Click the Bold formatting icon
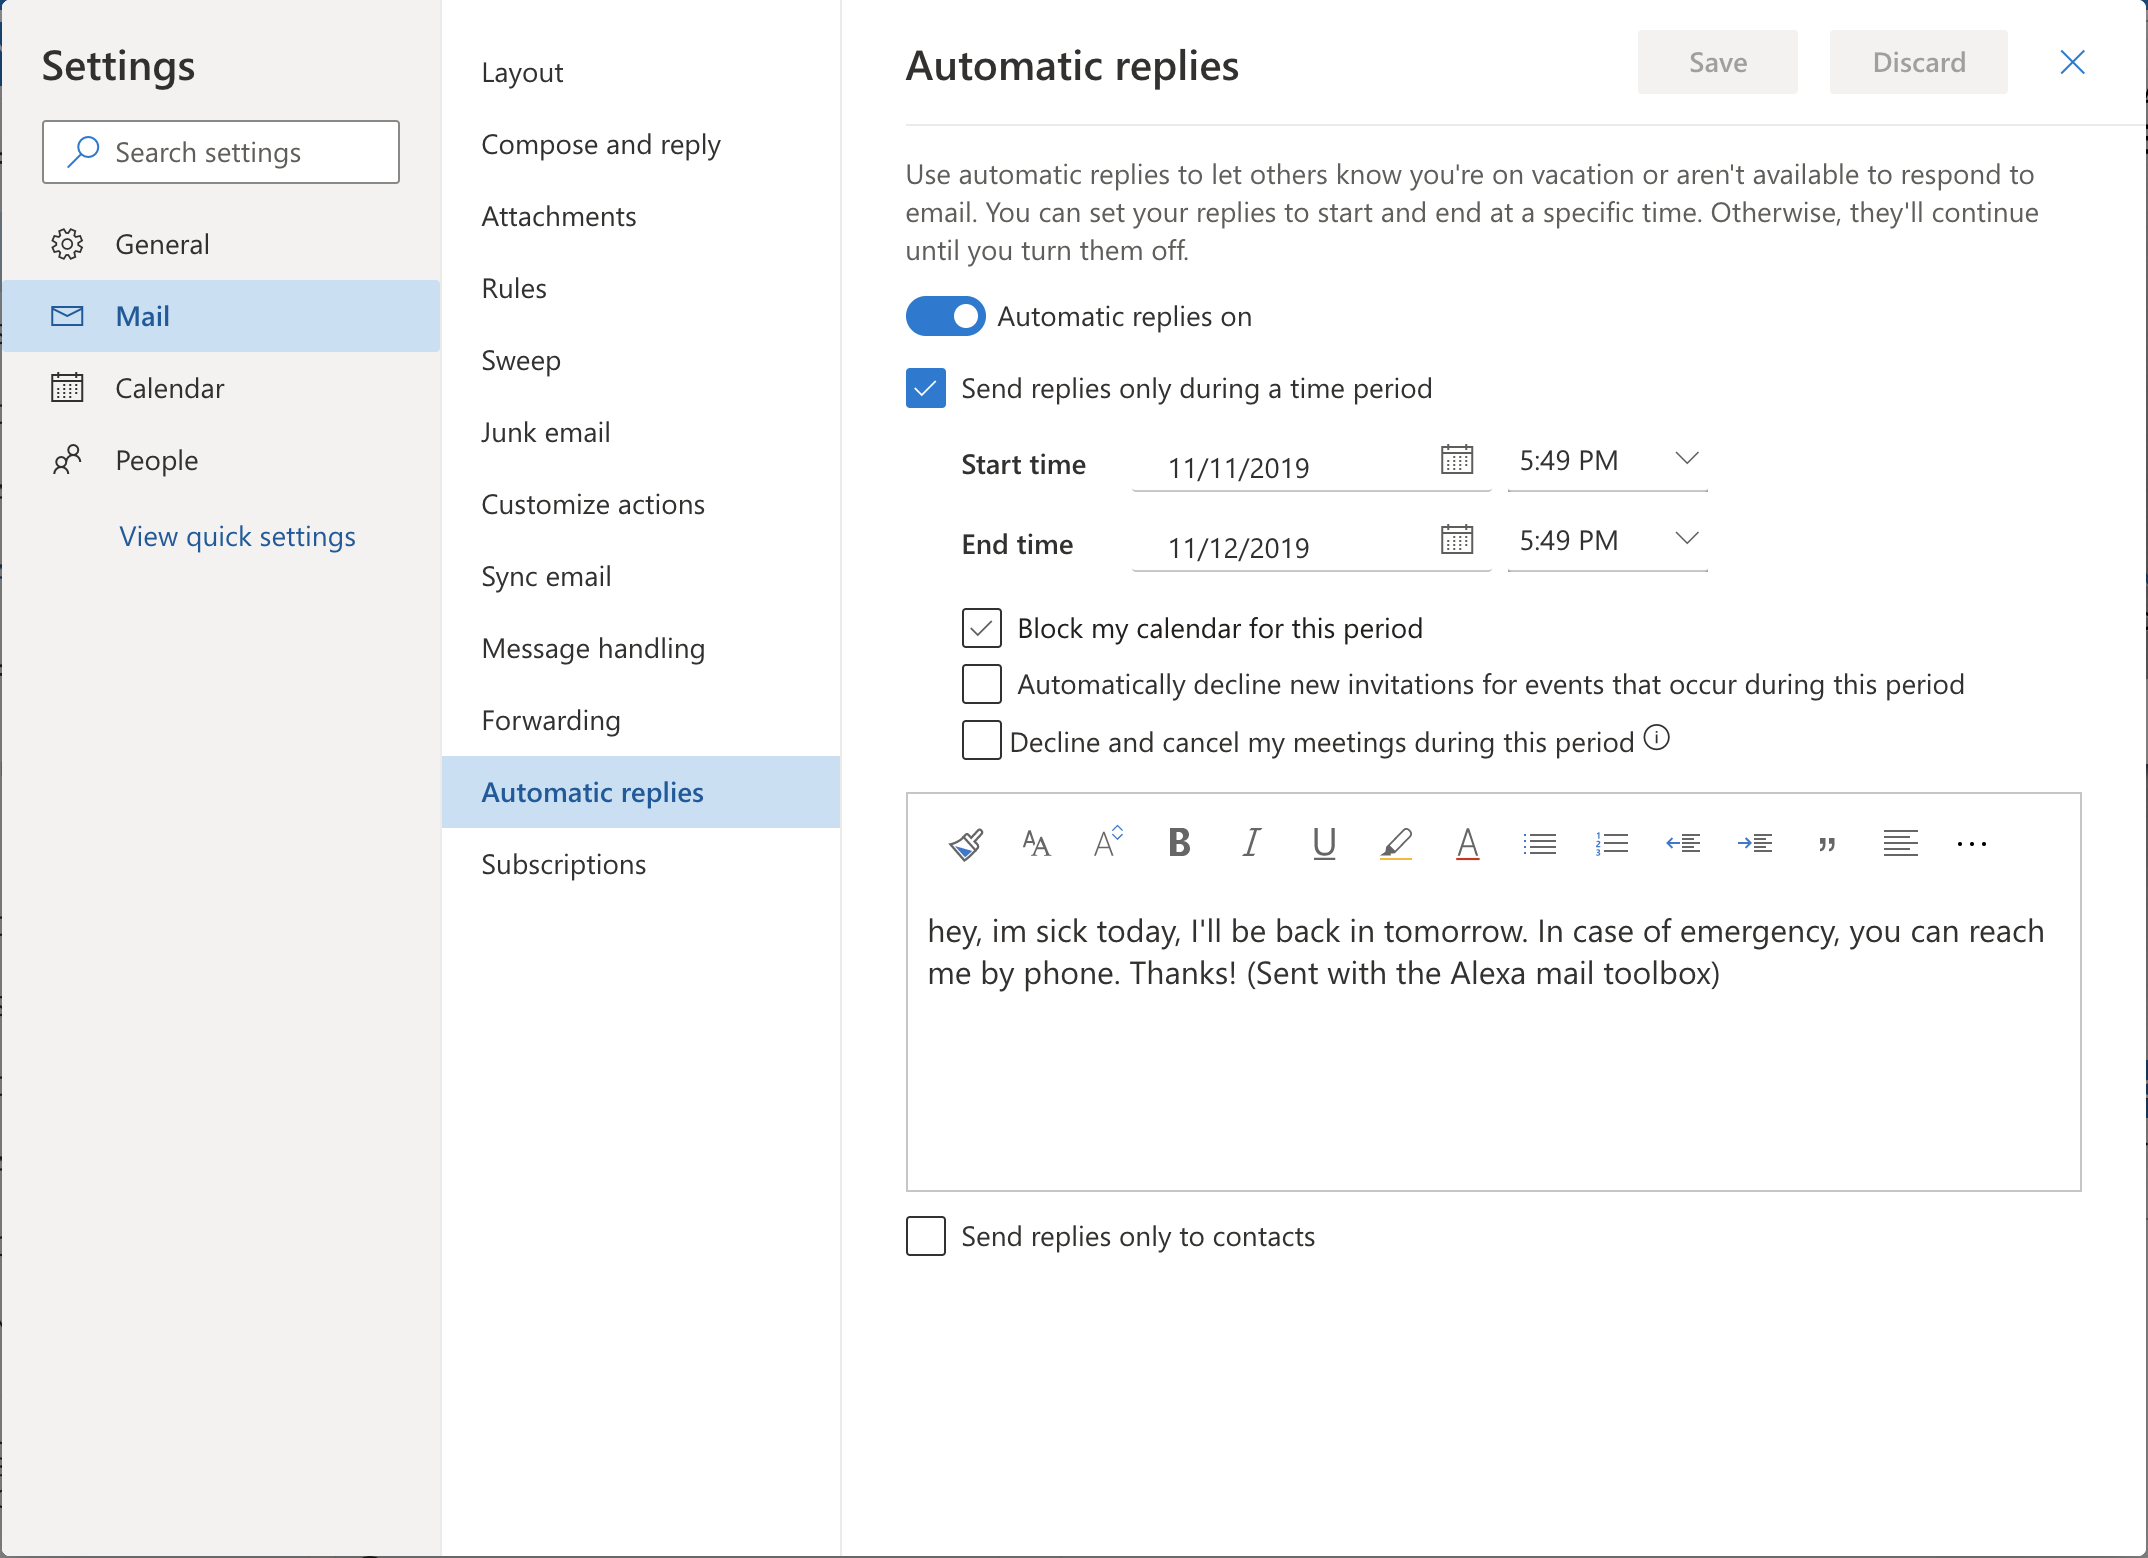Screen dimensions: 2148x1558 point(1179,843)
